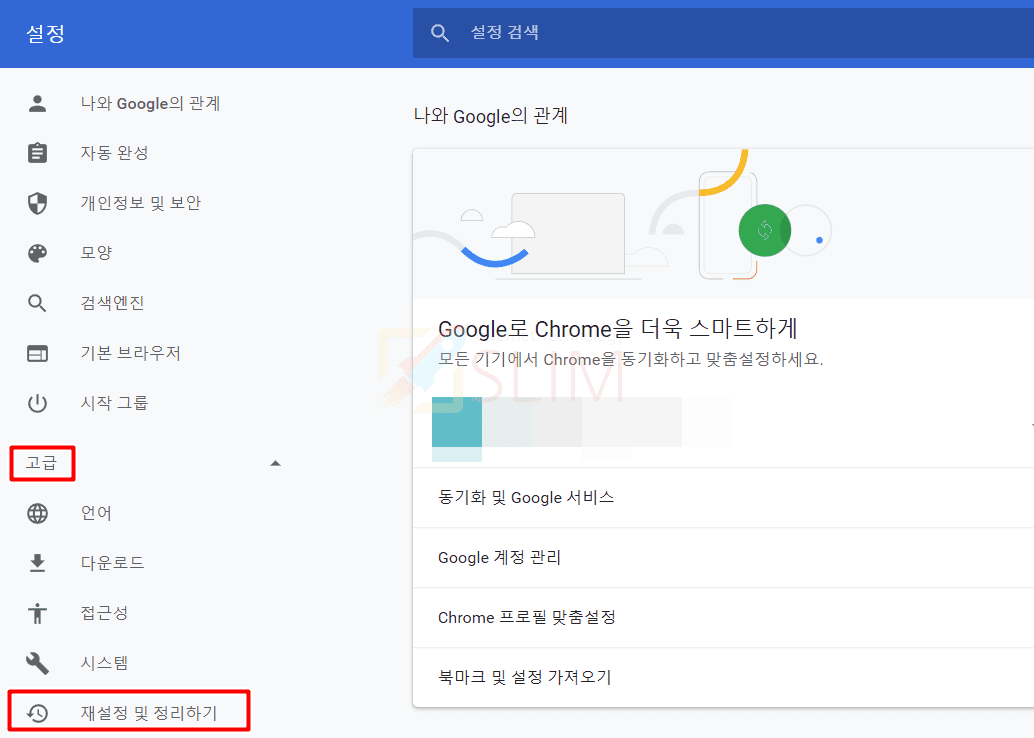Collapse the 고급 advanced section arrow
The image size is (1034, 738).
(x=276, y=464)
